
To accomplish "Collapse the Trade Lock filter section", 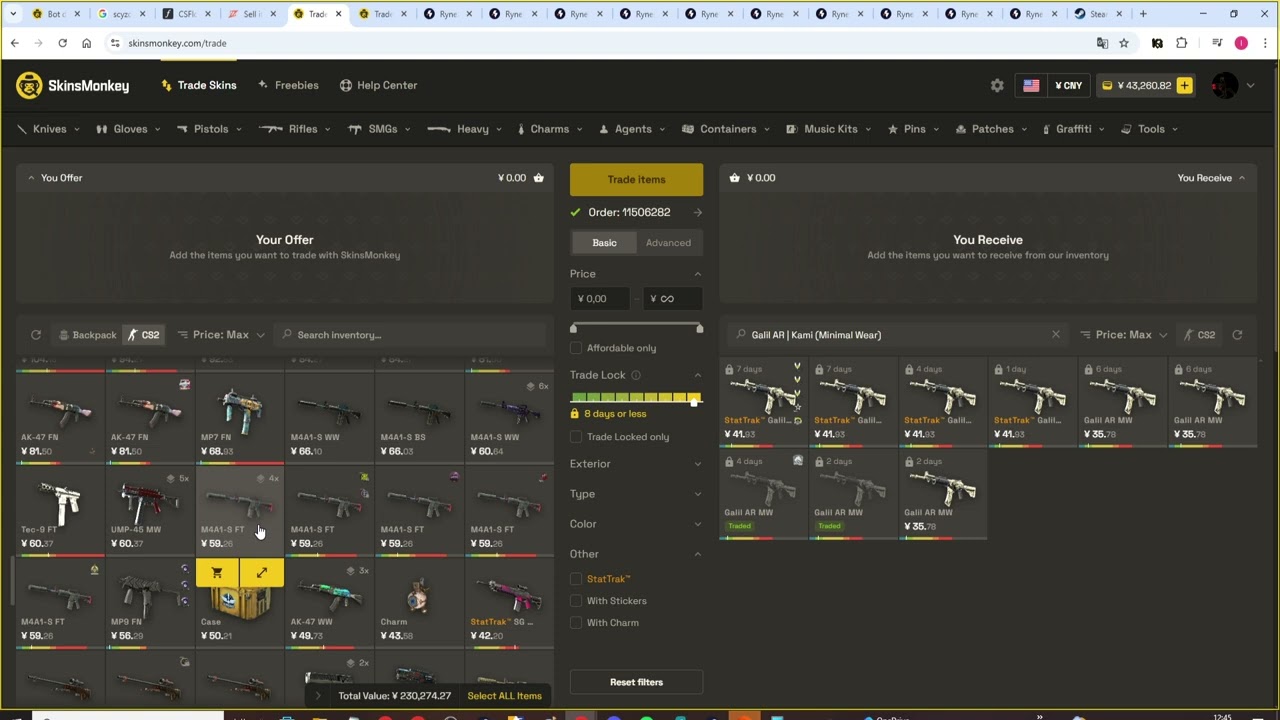I will (636, 375).
